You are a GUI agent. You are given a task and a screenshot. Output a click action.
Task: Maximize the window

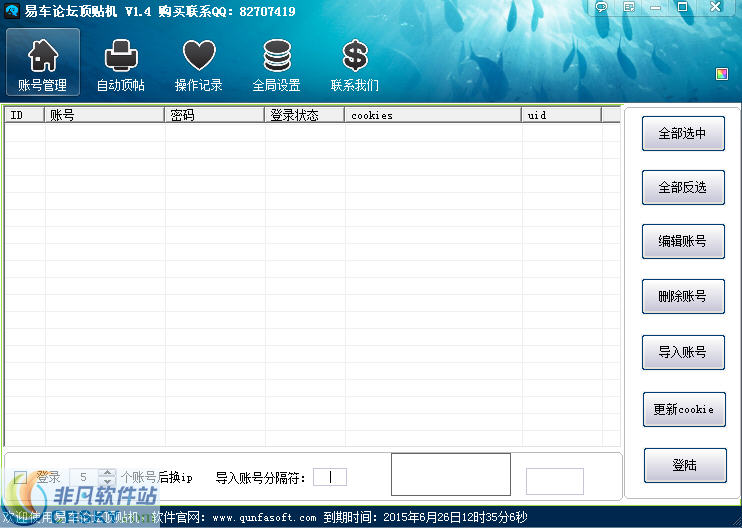682,7
